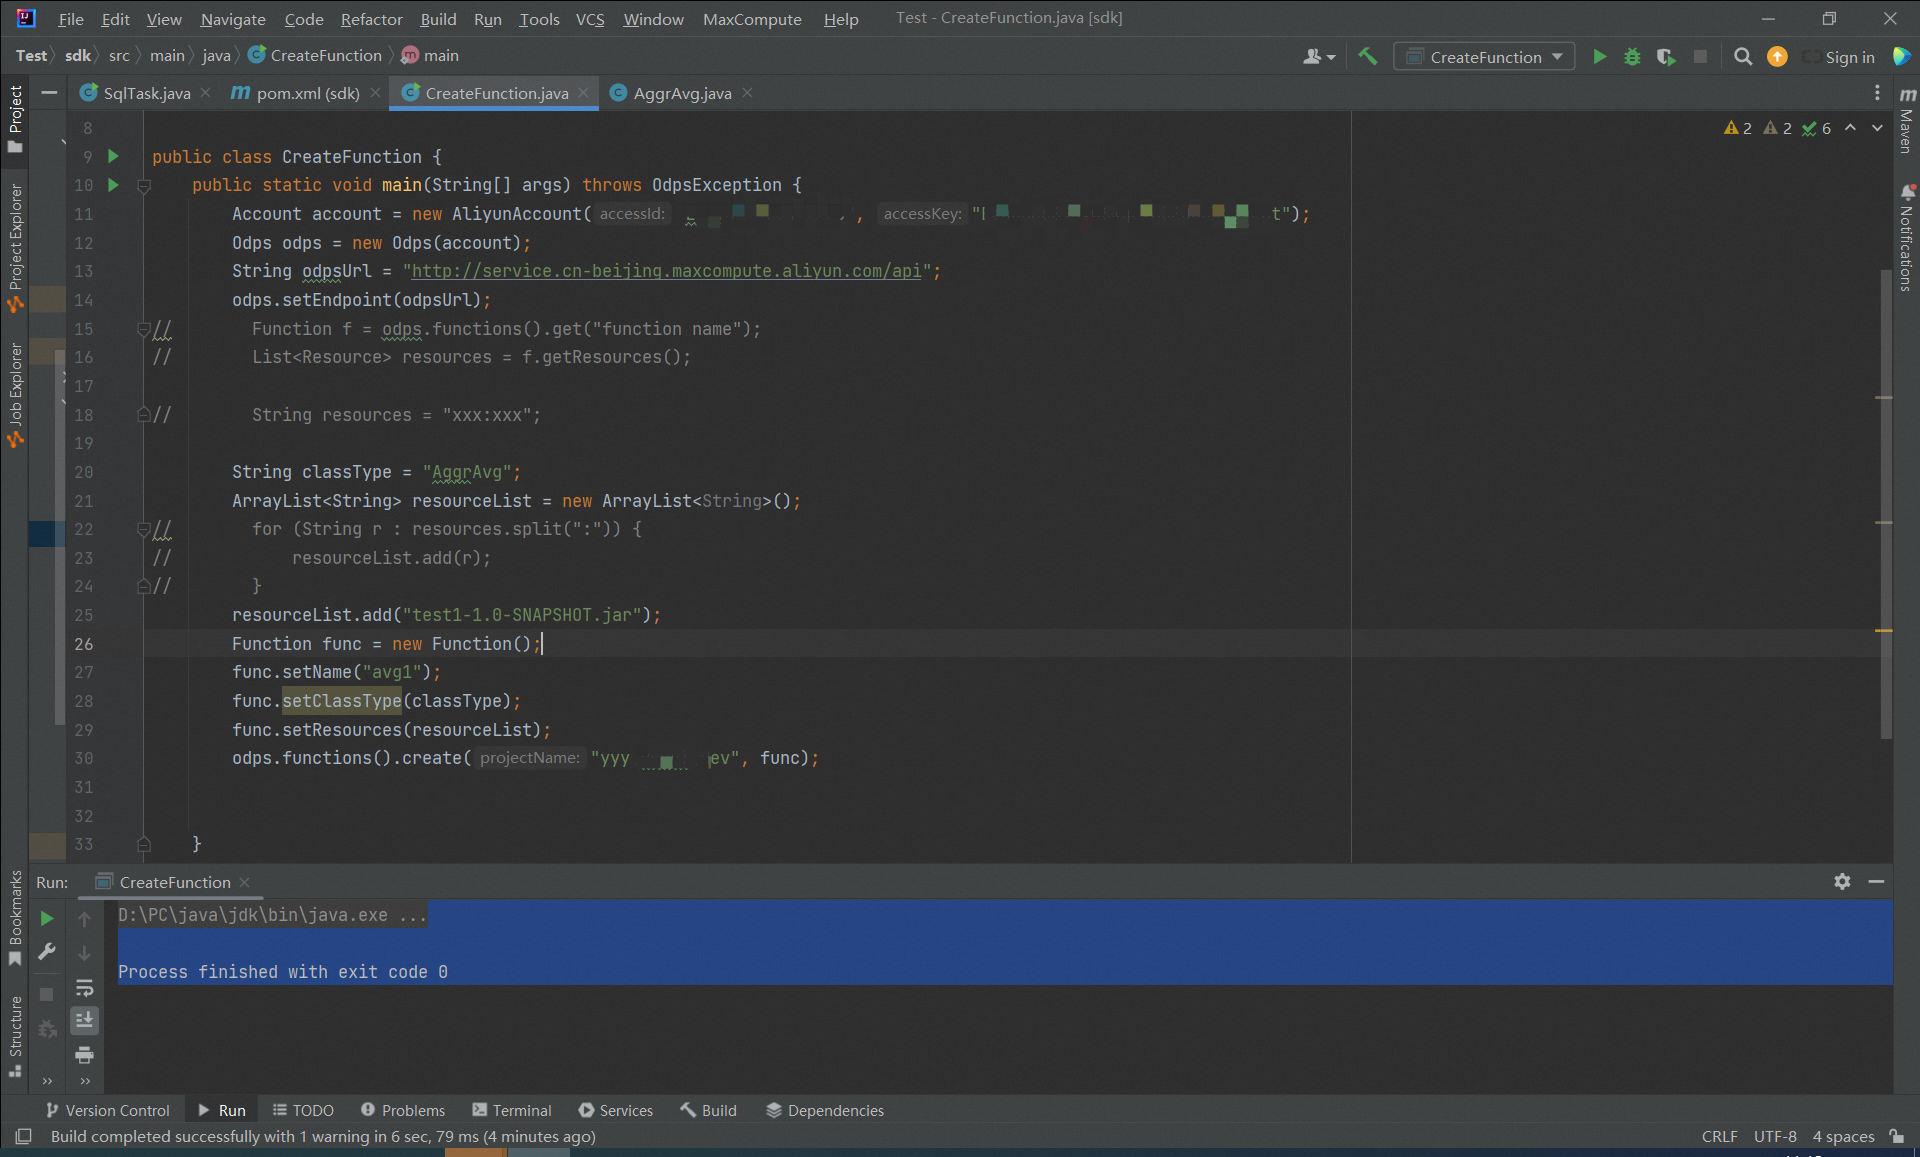
Task: Open Version Control tool window
Action: point(108,1110)
